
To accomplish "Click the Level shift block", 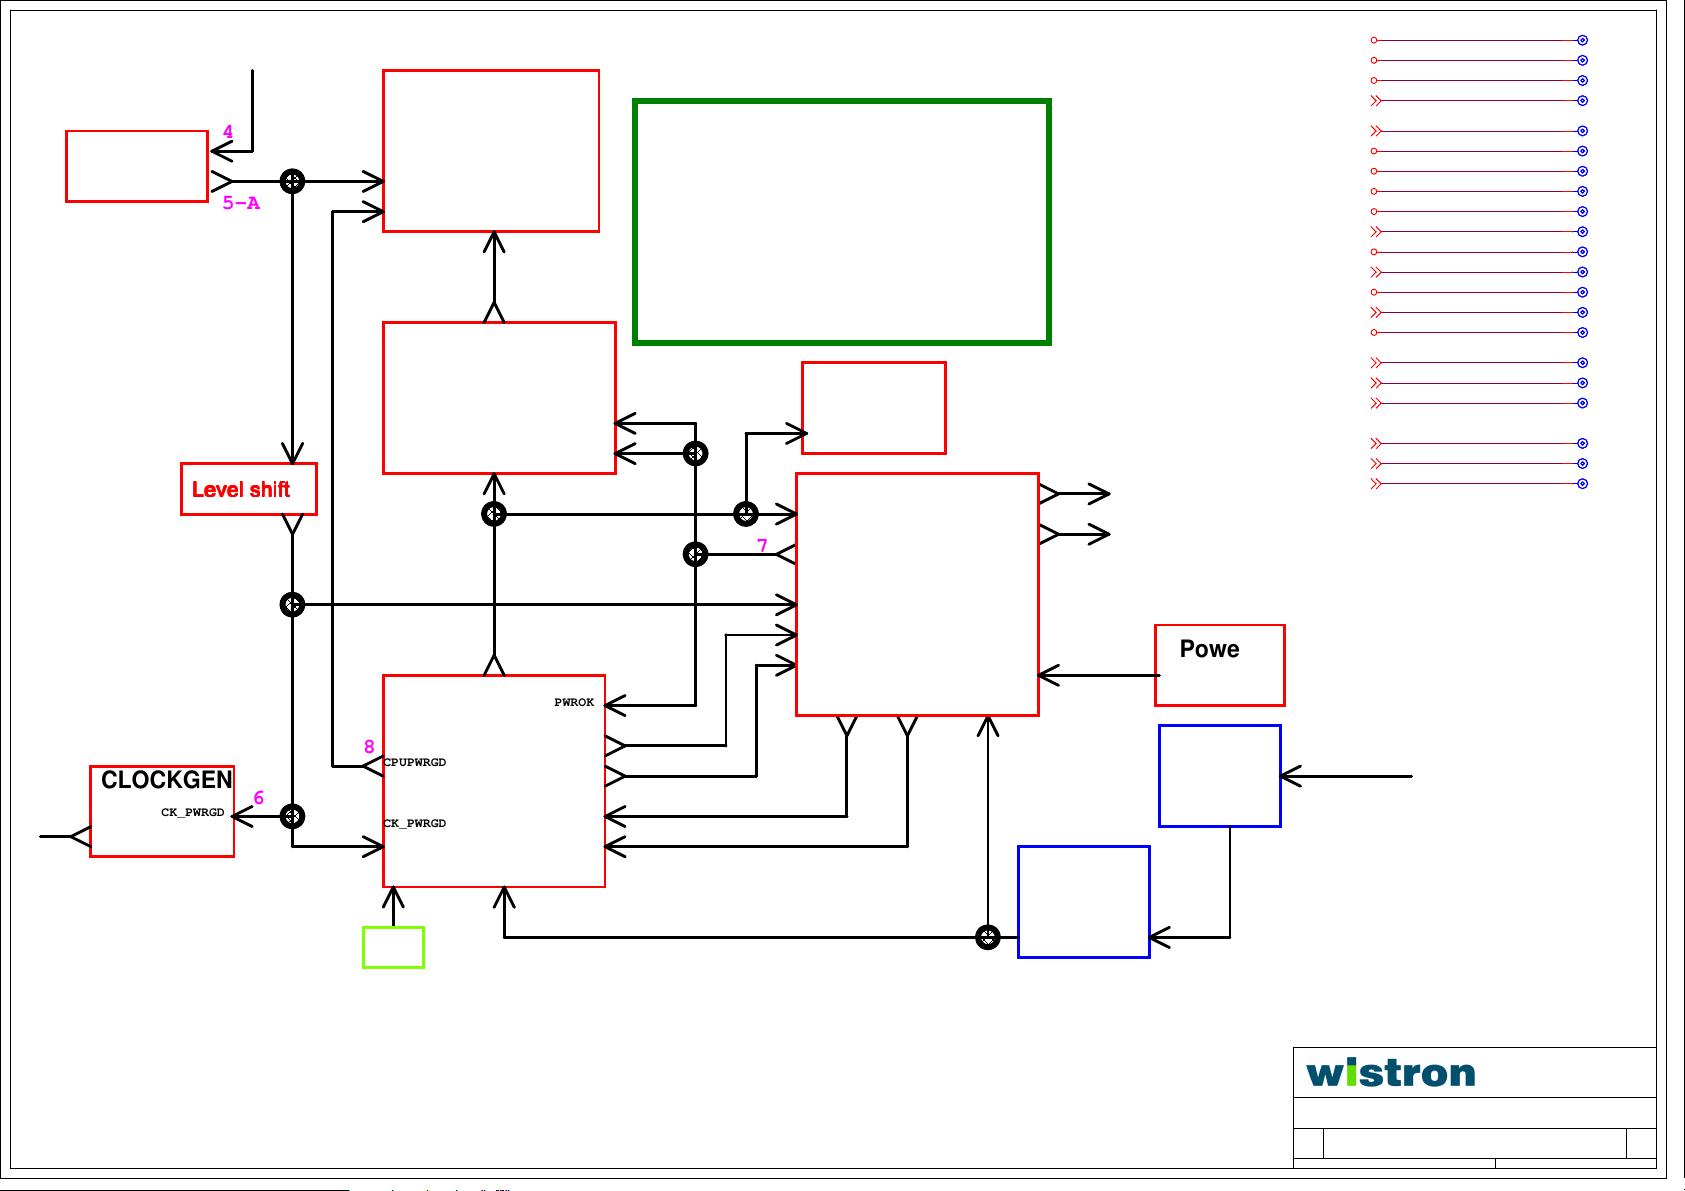I will click(249, 489).
